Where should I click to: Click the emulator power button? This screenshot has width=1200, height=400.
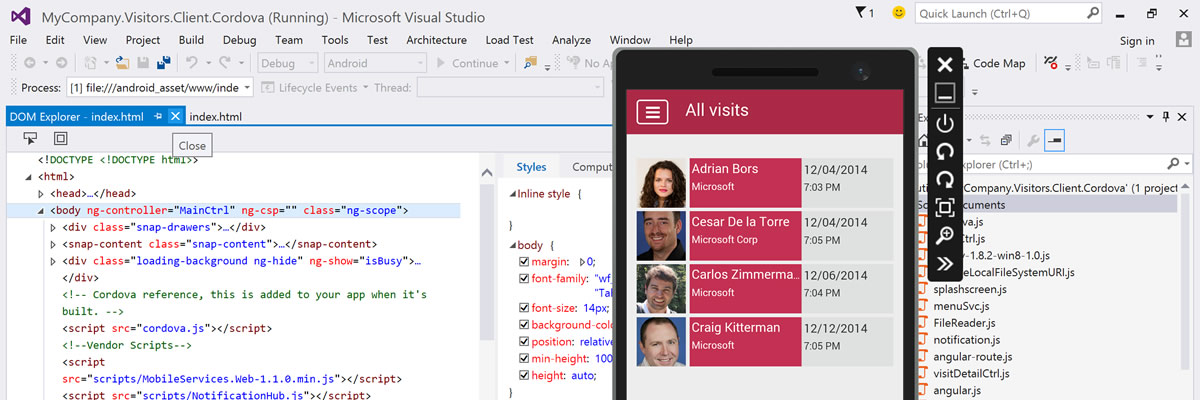[944, 124]
